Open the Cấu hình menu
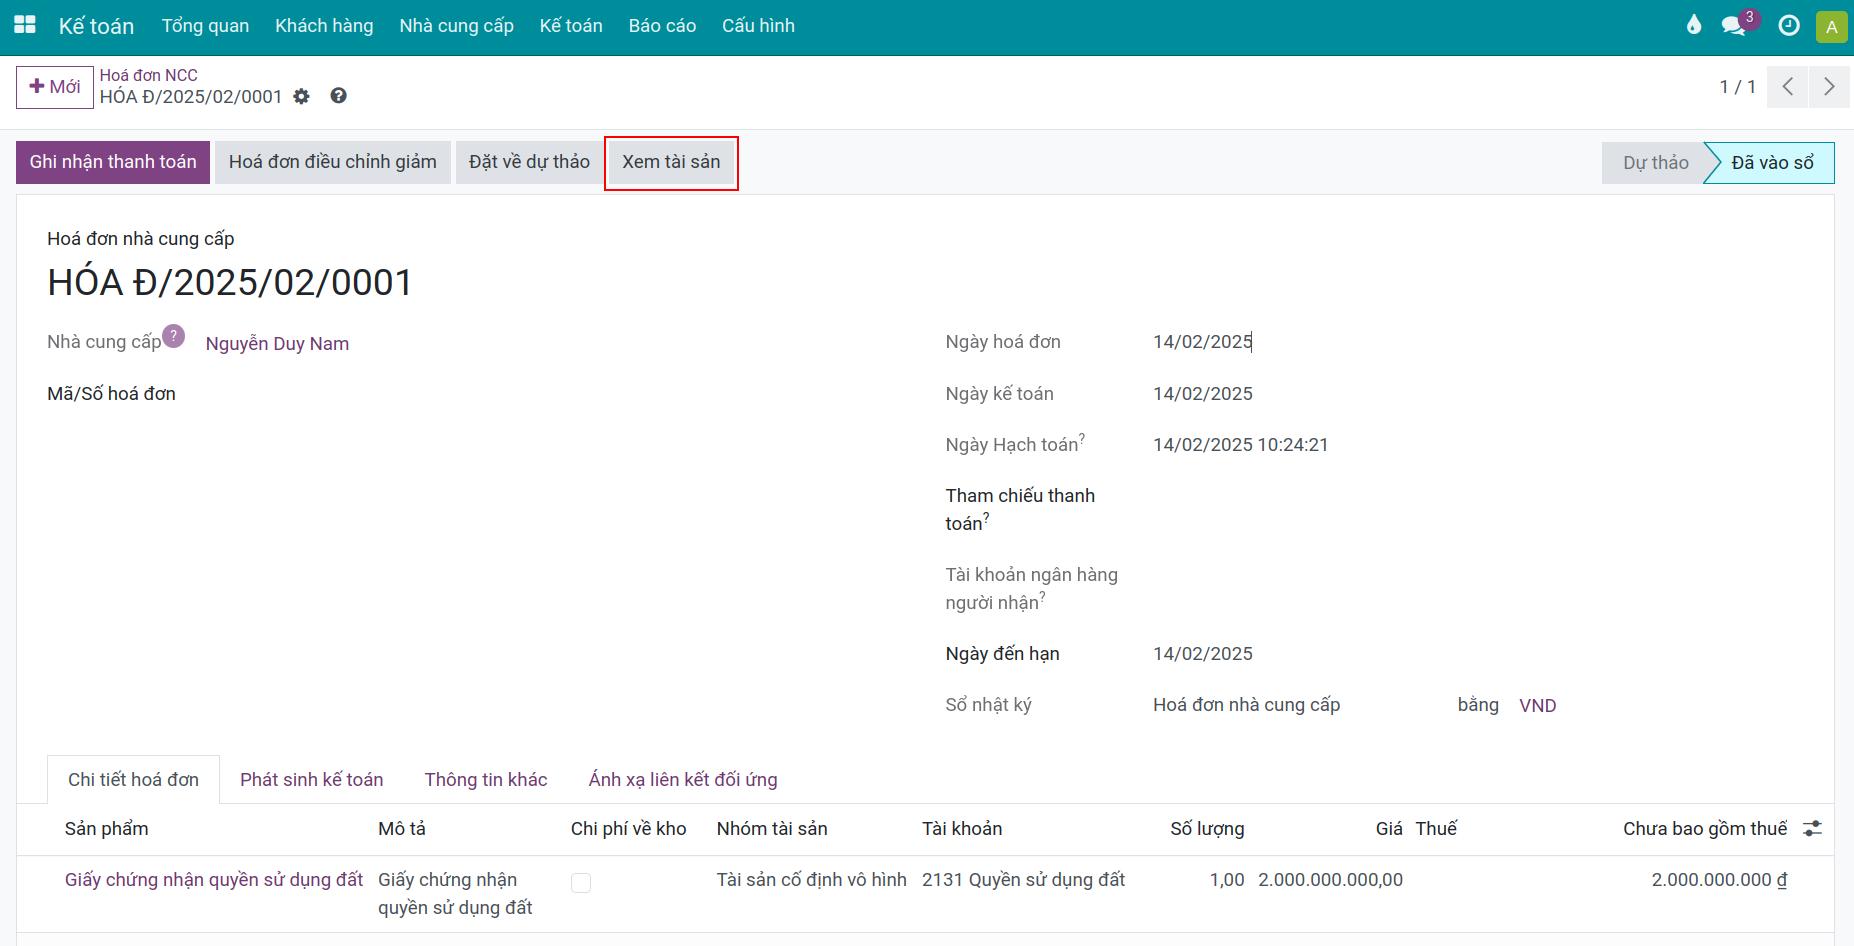 [758, 26]
